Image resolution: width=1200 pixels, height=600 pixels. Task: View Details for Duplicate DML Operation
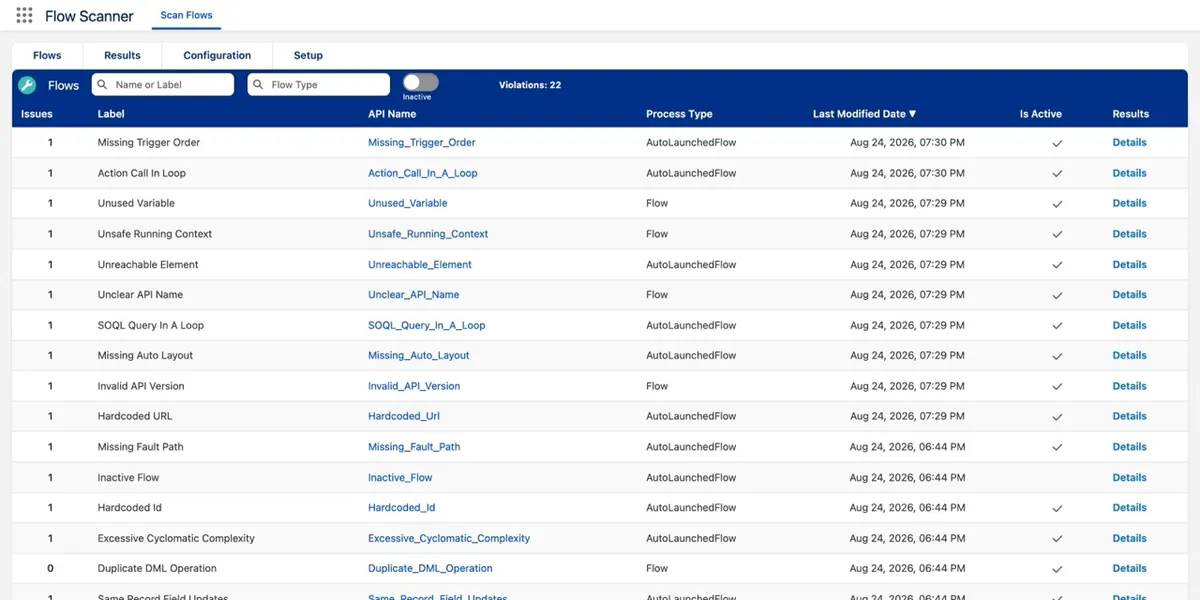click(1130, 568)
